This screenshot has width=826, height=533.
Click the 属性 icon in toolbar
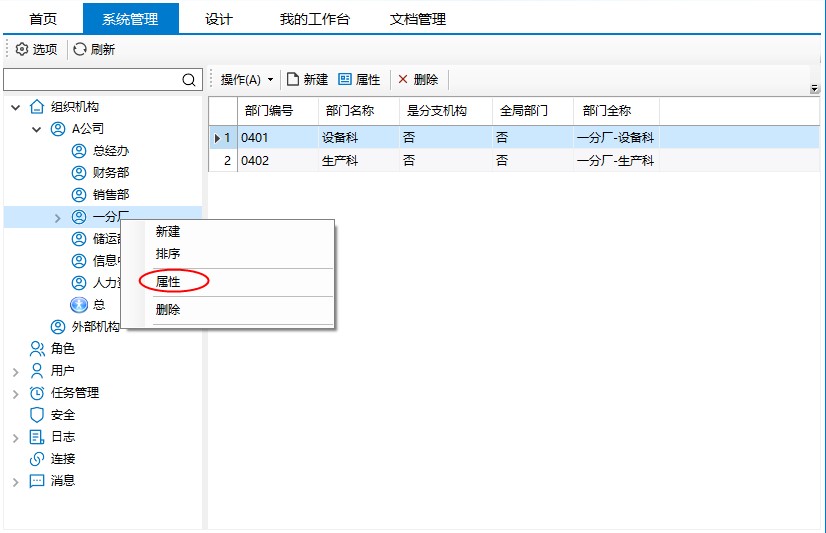coord(345,79)
